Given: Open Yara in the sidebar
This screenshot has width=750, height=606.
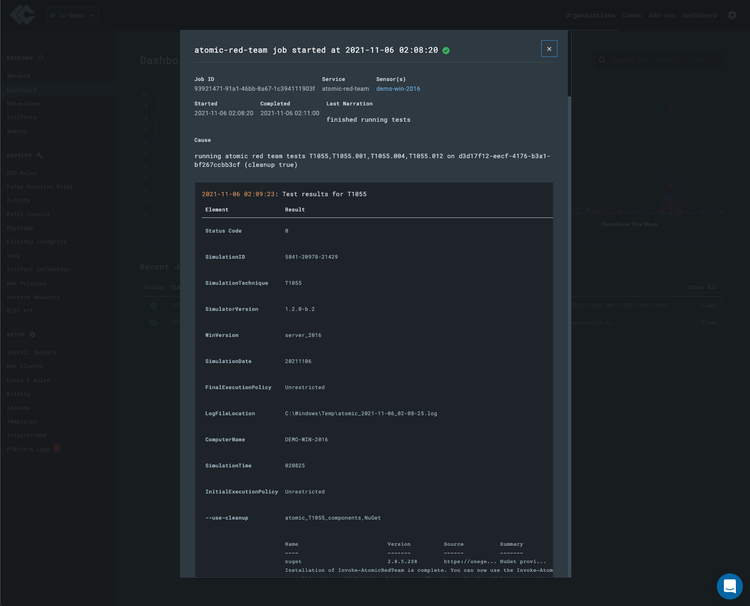Looking at the screenshot, I should [x=13, y=256].
